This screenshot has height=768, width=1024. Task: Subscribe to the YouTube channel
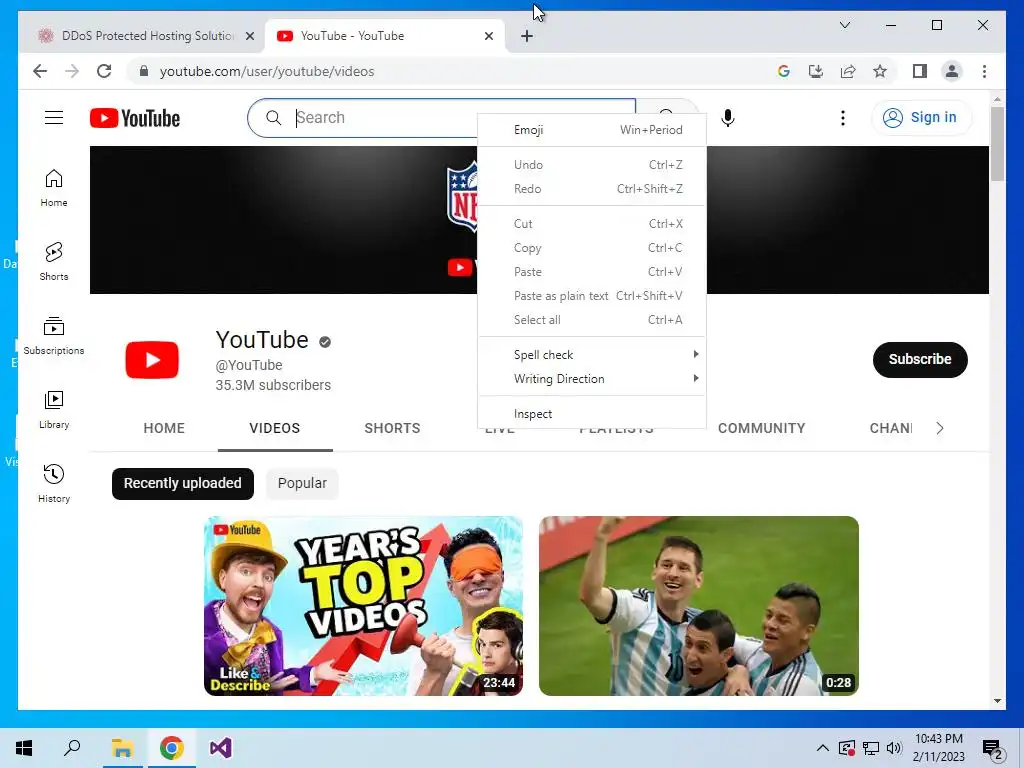[920, 359]
